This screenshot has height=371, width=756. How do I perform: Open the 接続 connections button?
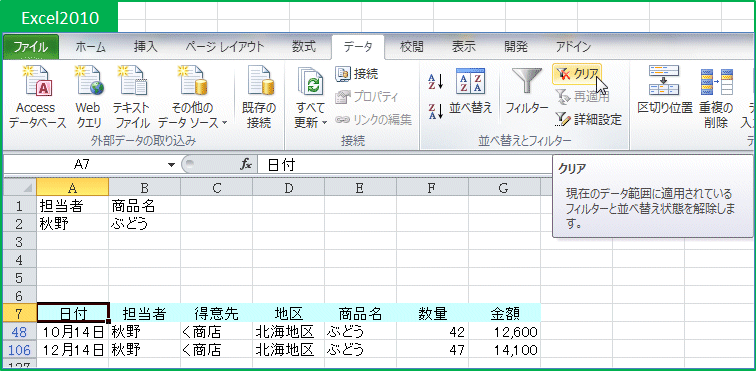click(x=357, y=74)
